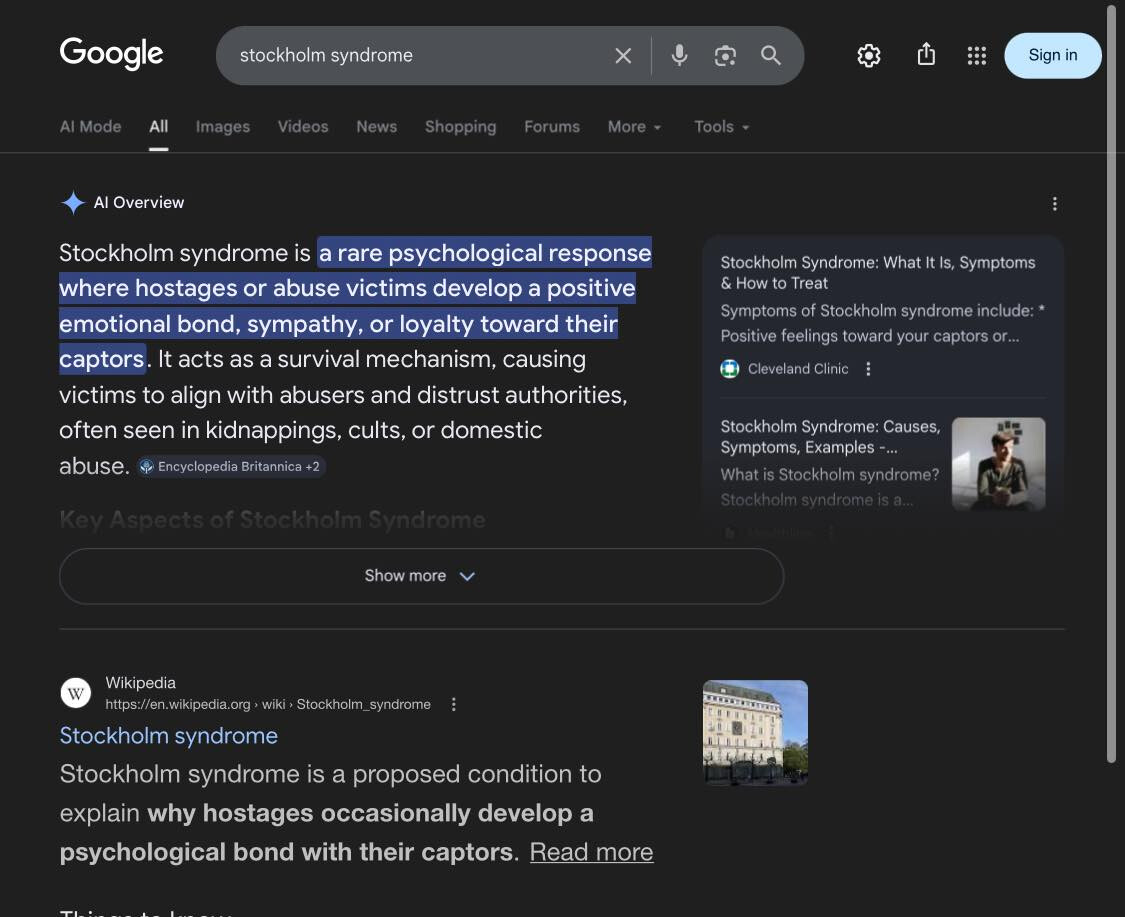Screen dimensions: 1125x917
Task: Open AI Overview three-dot options menu
Action: (x=1054, y=204)
